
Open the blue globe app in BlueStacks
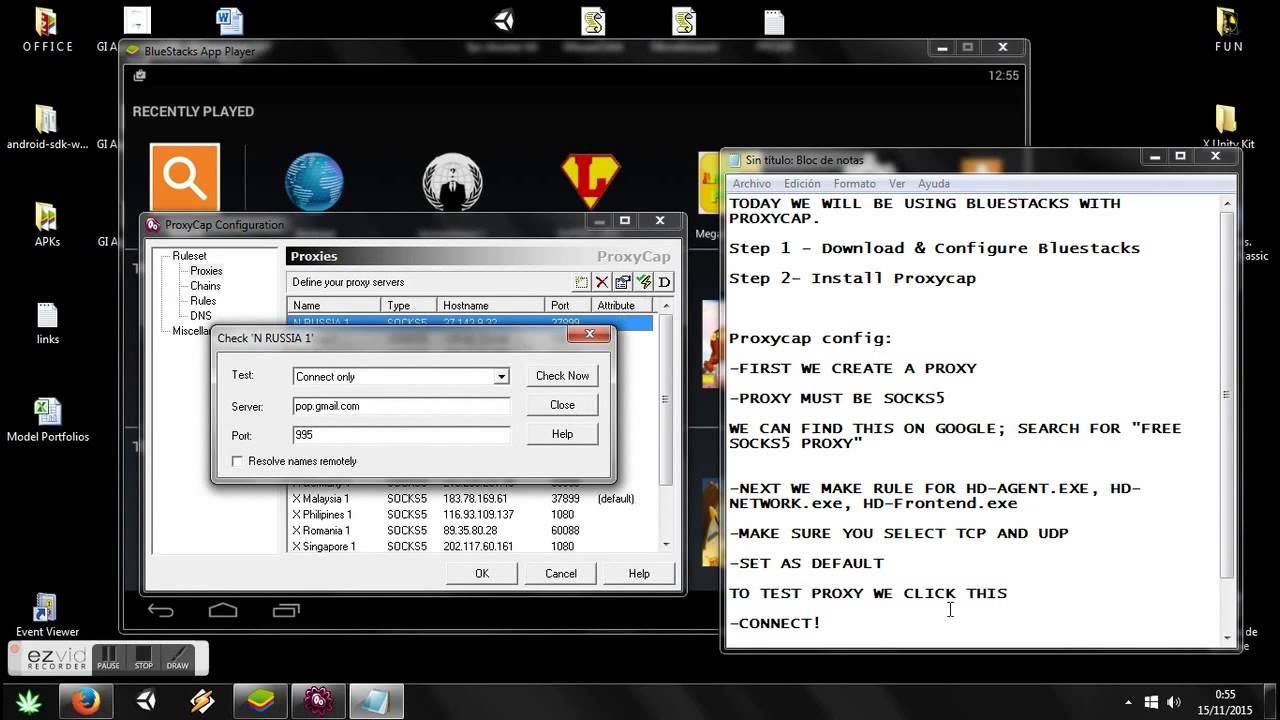(x=314, y=181)
